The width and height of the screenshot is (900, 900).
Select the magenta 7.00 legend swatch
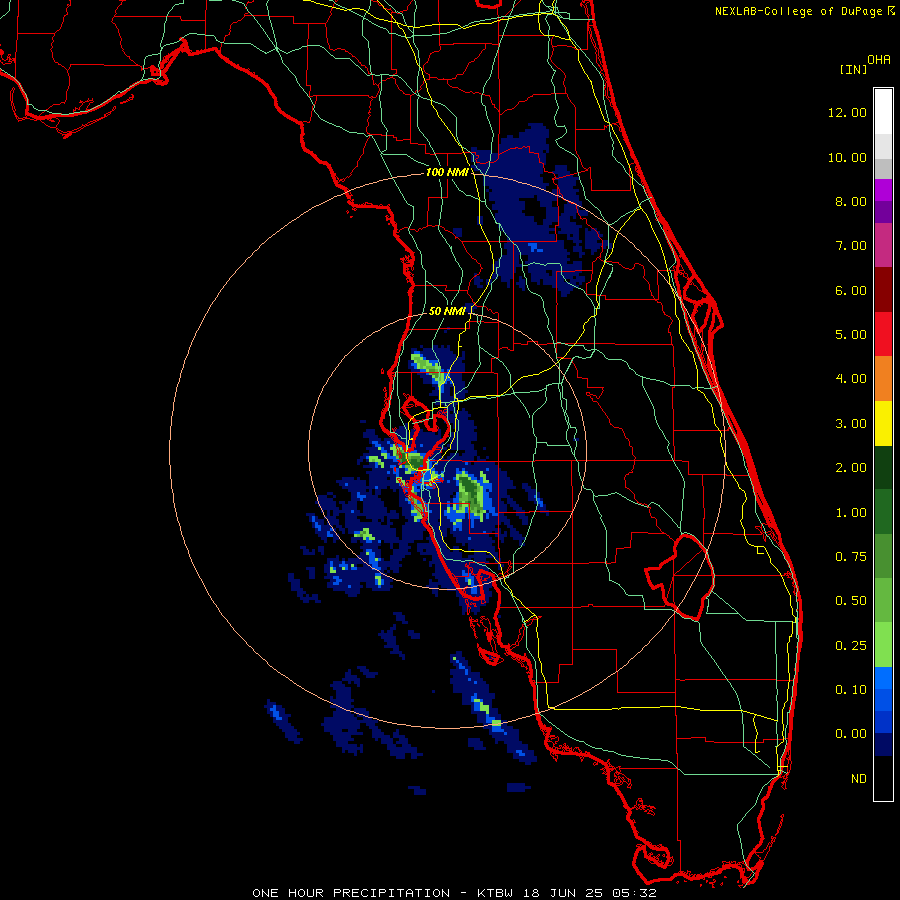point(883,246)
